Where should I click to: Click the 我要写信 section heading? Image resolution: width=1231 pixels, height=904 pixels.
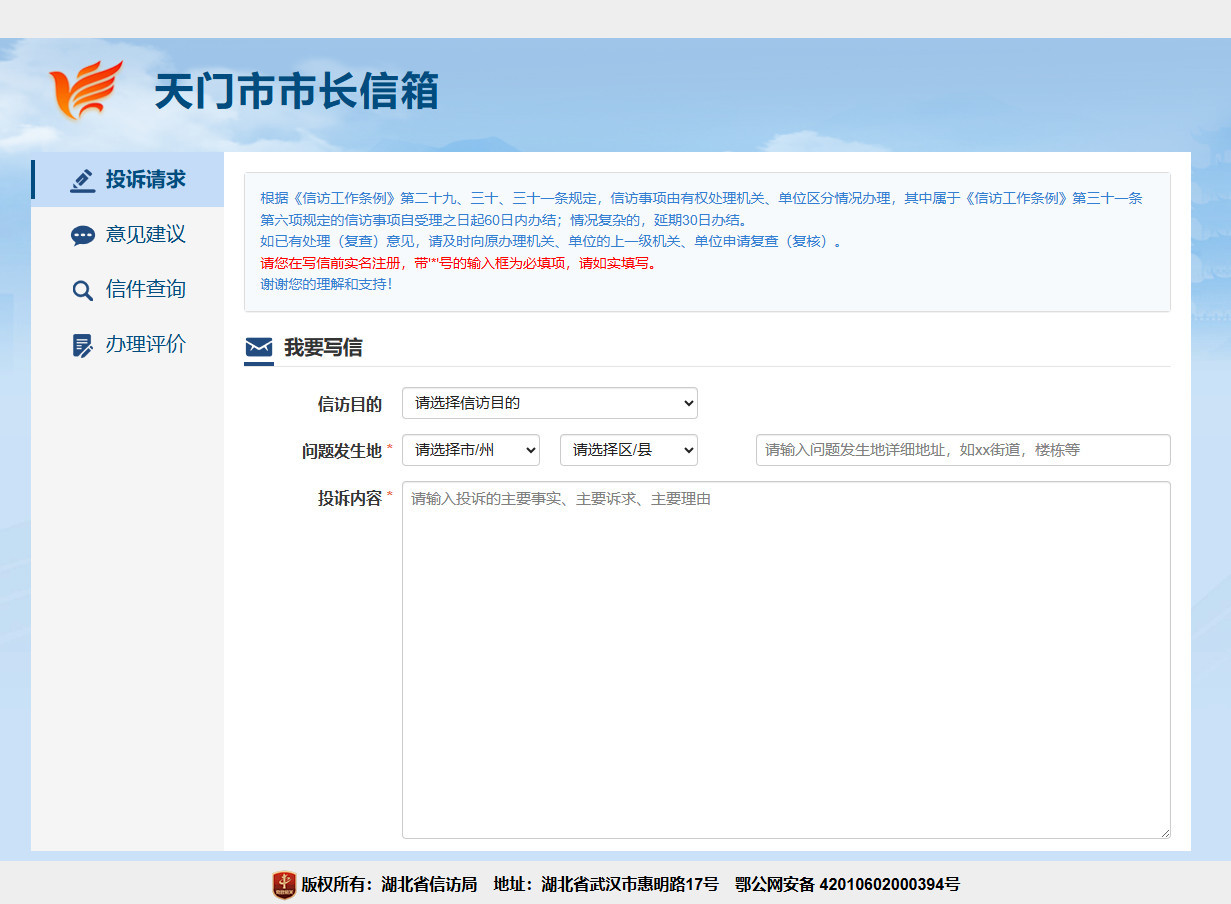tap(323, 348)
